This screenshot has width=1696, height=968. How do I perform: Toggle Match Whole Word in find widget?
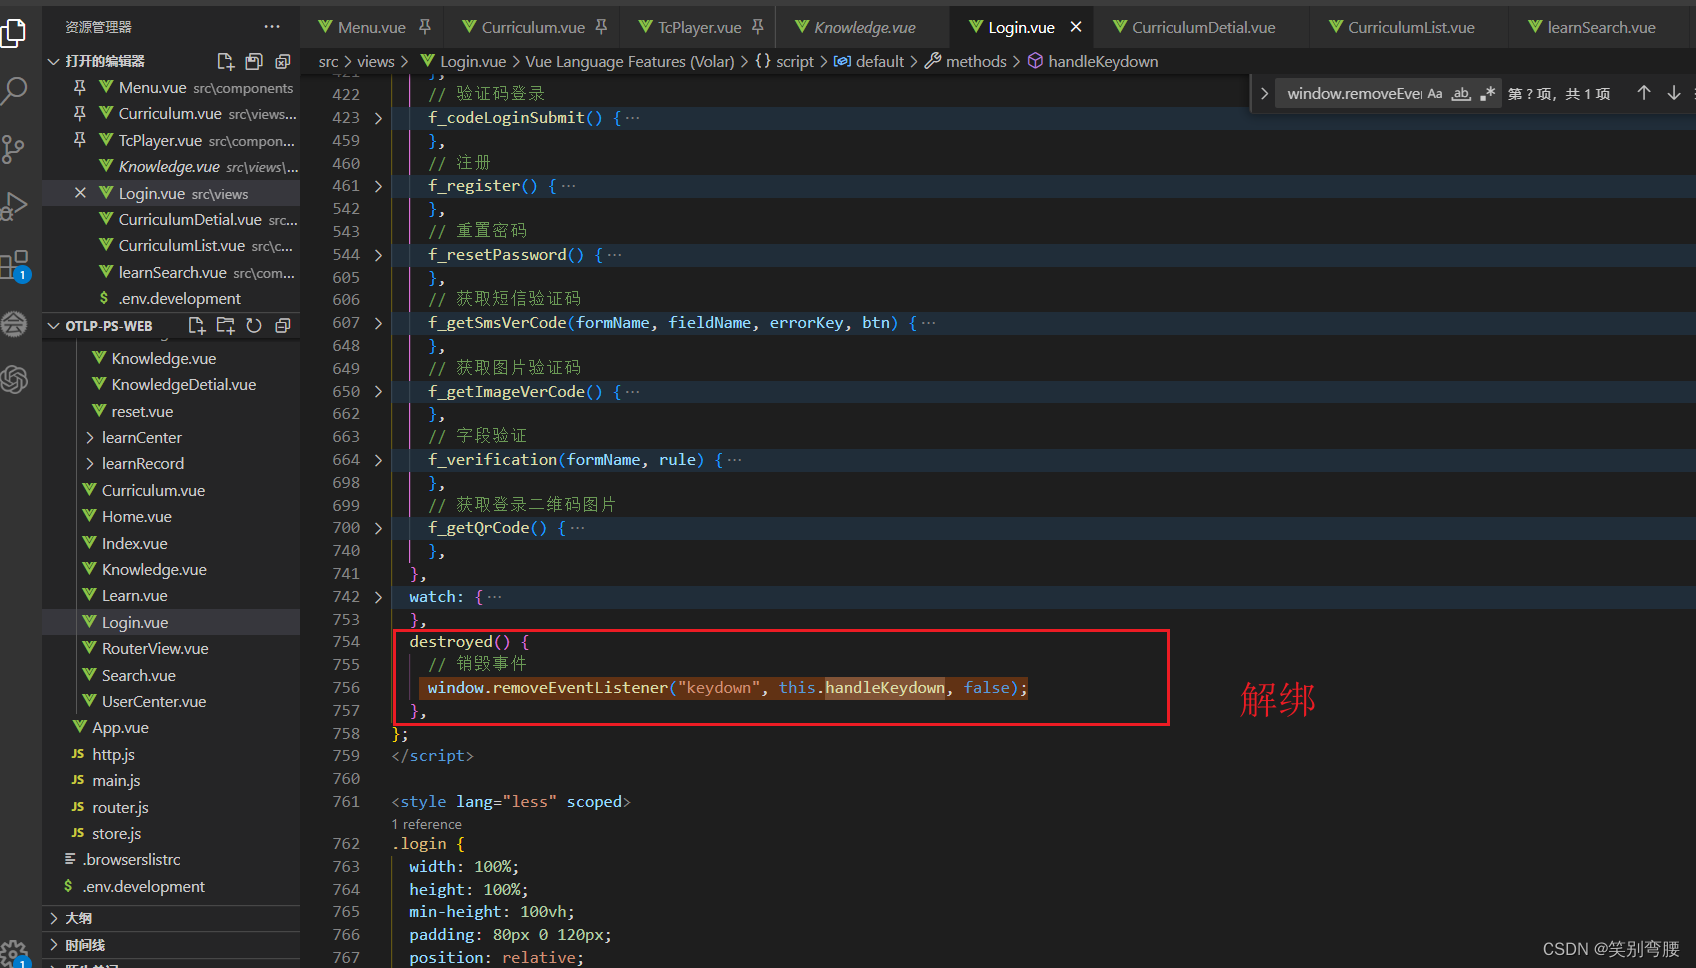(x=1461, y=93)
